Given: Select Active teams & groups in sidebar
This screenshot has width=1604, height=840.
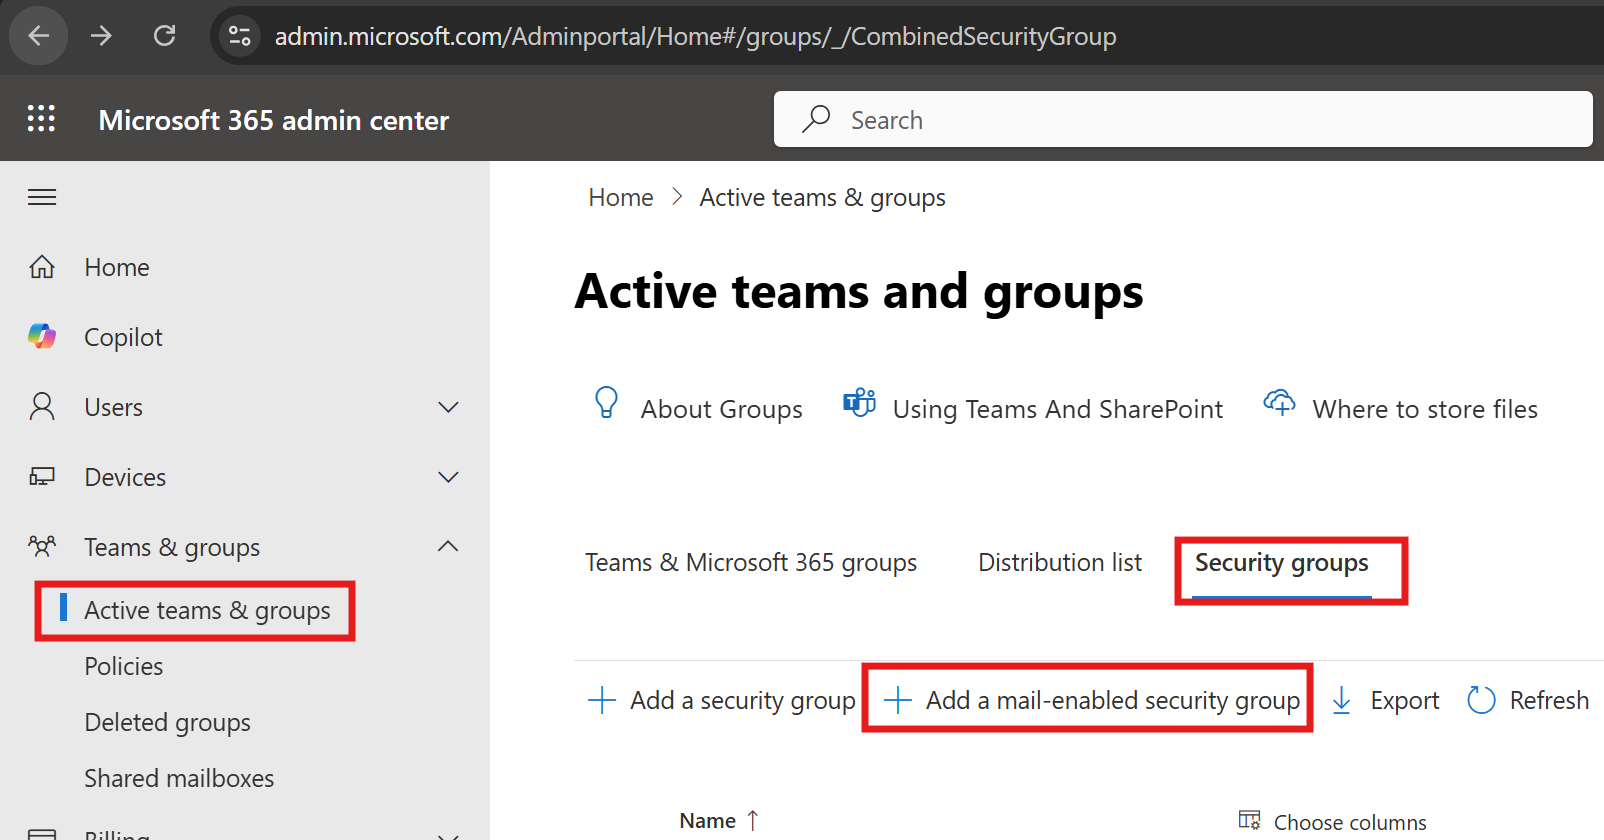Looking at the screenshot, I should [x=207, y=610].
